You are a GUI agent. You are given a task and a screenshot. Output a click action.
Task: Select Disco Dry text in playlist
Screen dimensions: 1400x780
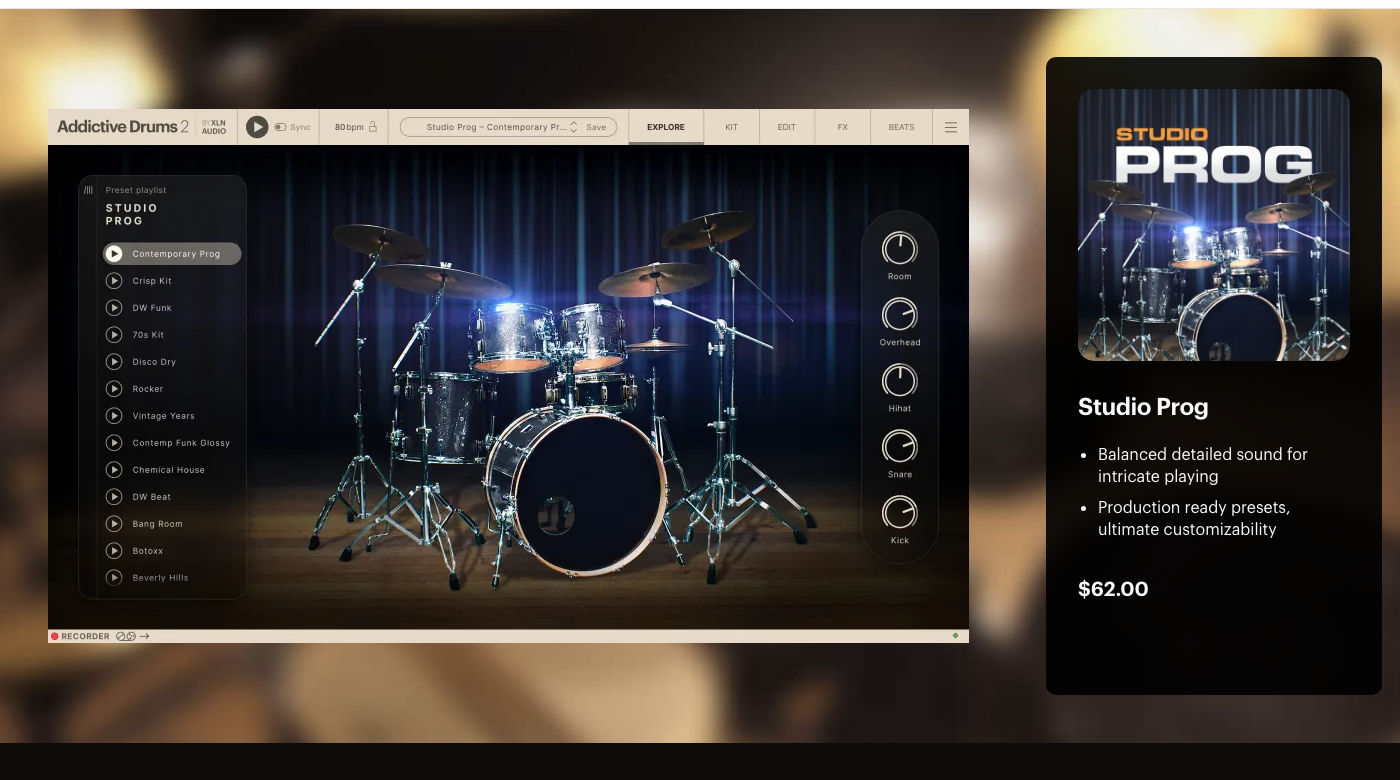click(x=154, y=362)
